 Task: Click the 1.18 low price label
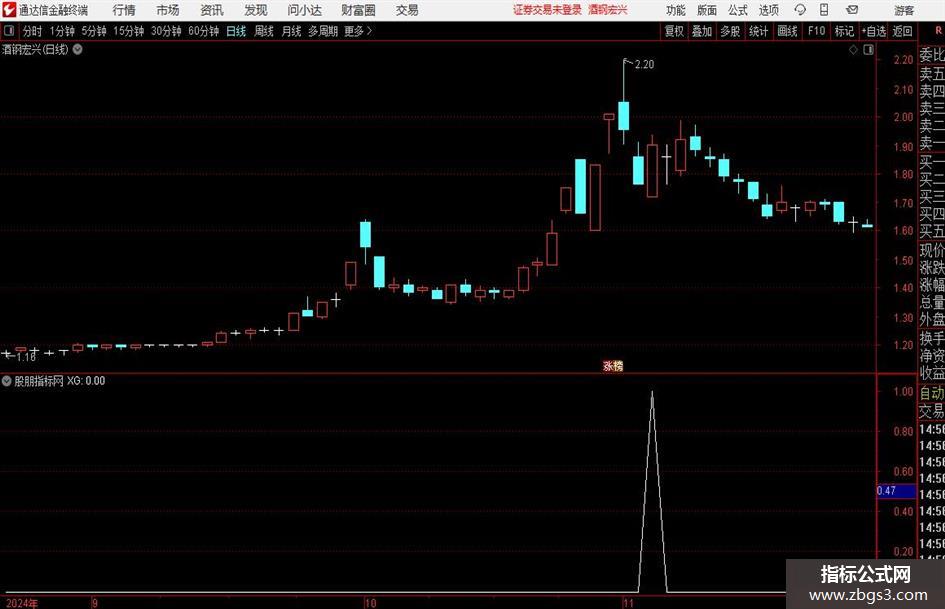27,357
